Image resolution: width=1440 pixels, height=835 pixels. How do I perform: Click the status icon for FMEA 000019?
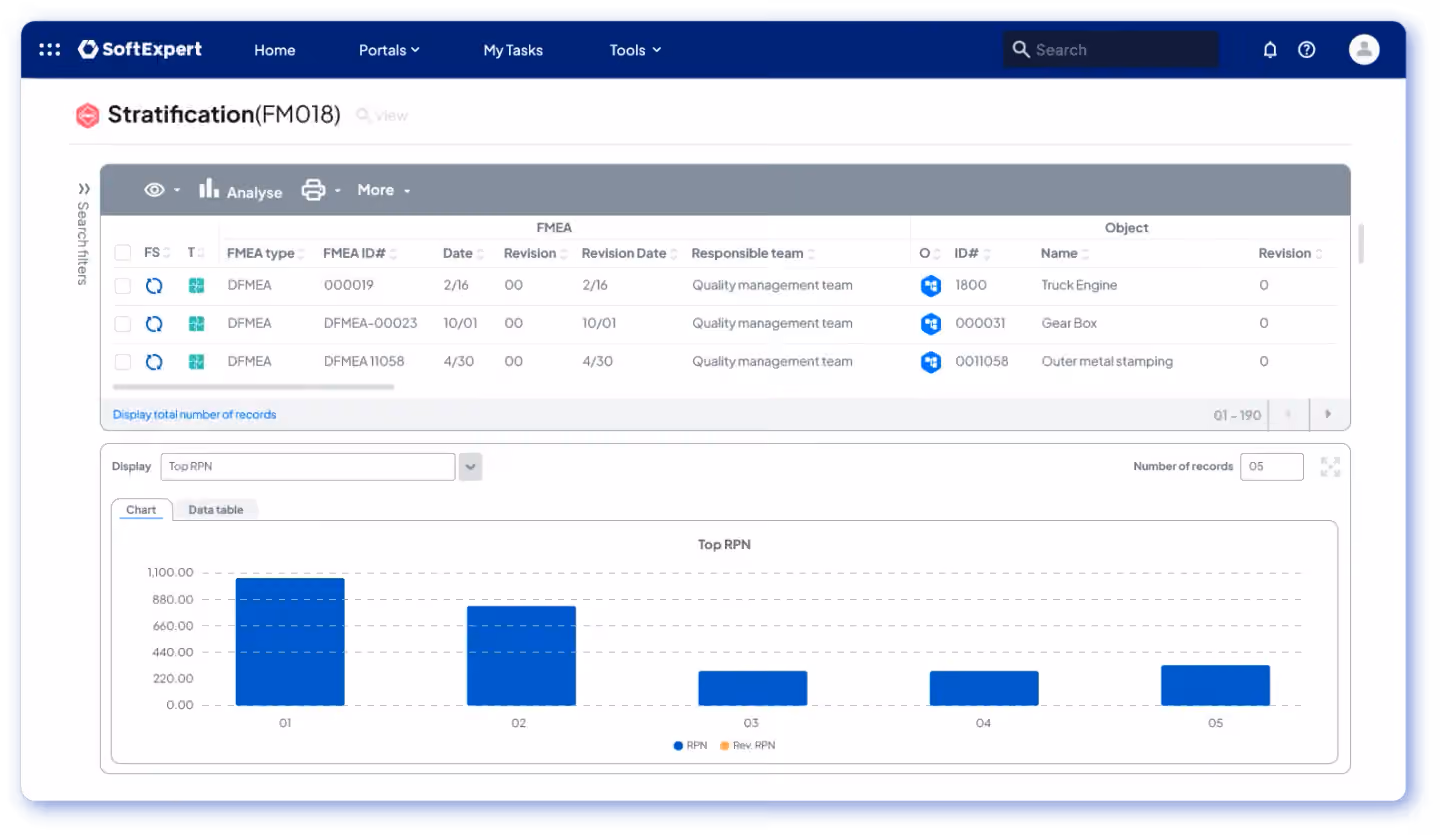(x=154, y=286)
